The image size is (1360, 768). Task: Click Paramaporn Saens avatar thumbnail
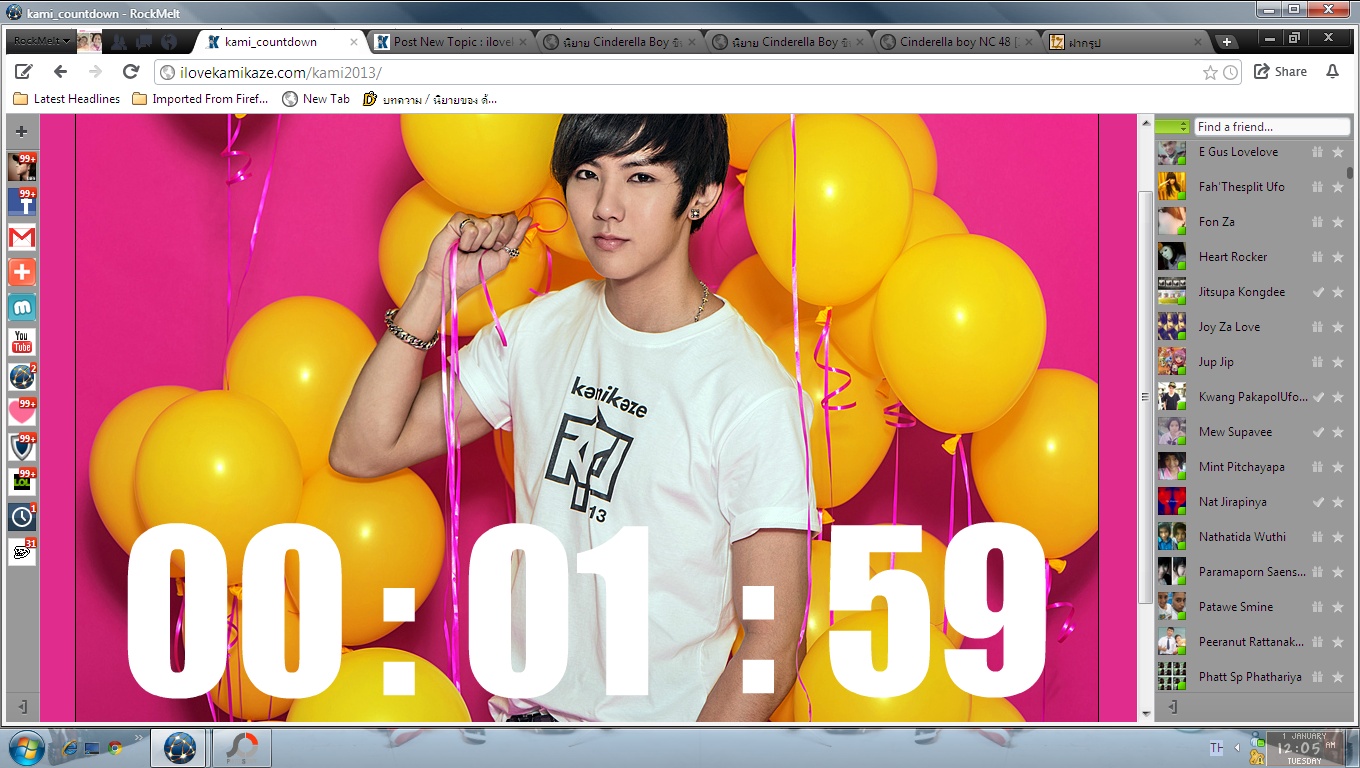[1172, 572]
